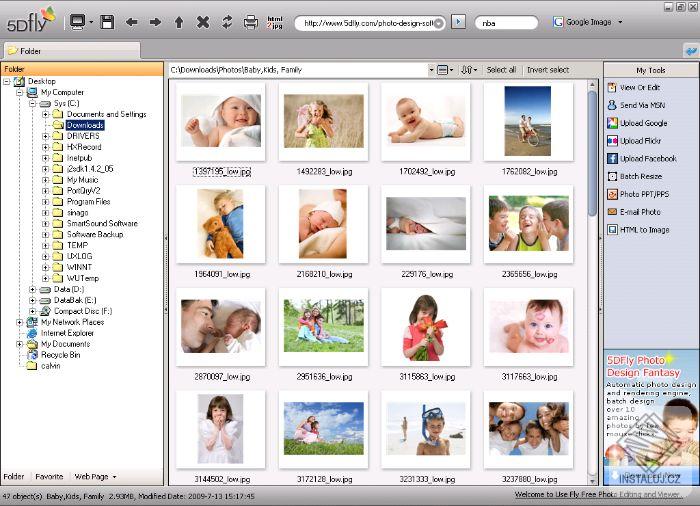Select the Downloads folder in the tree
The width and height of the screenshot is (700, 506).
85,125
